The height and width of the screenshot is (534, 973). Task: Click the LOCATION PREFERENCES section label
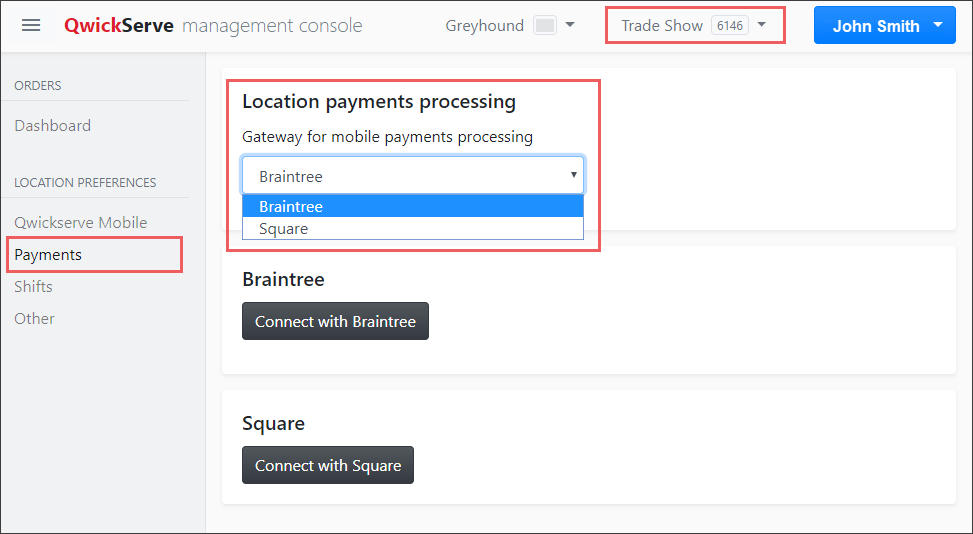click(x=85, y=183)
